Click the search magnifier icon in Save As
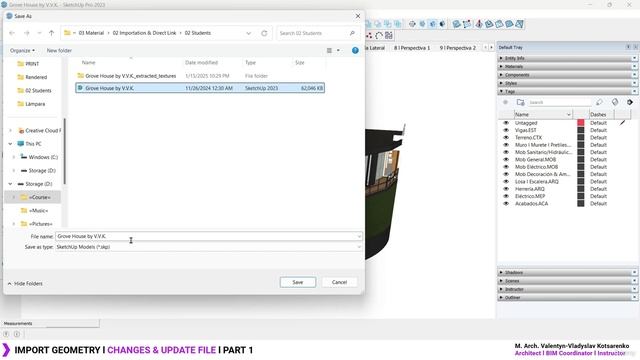 coord(352,33)
